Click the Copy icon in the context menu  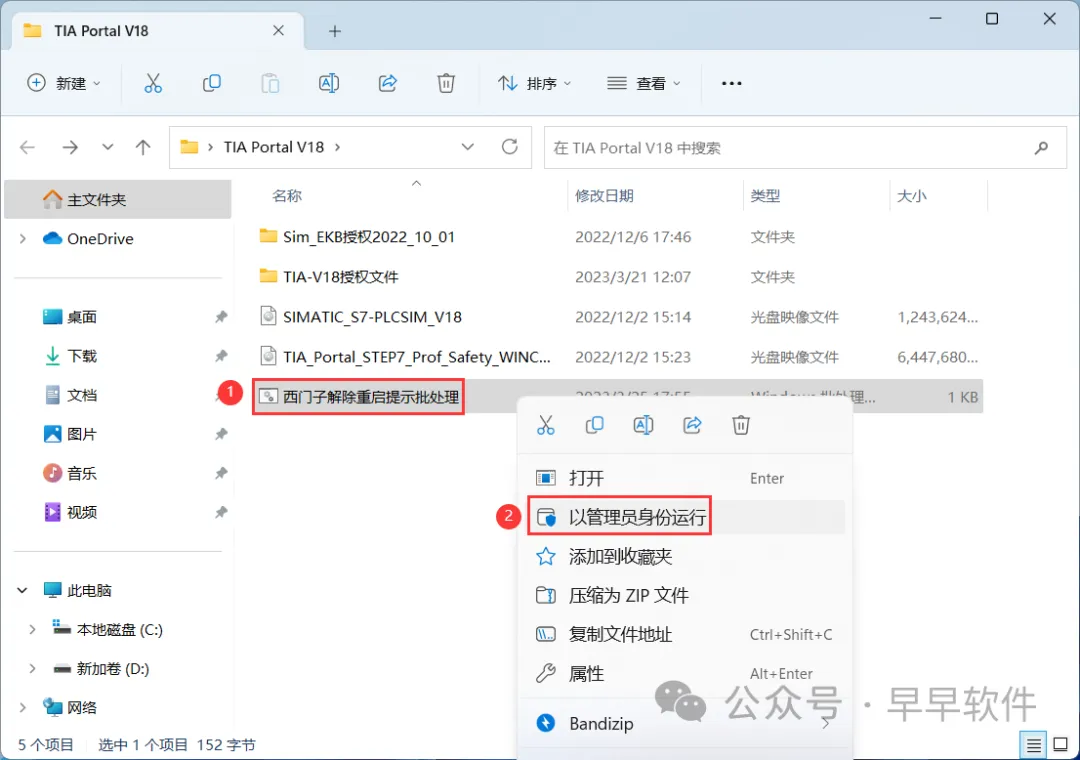(594, 425)
